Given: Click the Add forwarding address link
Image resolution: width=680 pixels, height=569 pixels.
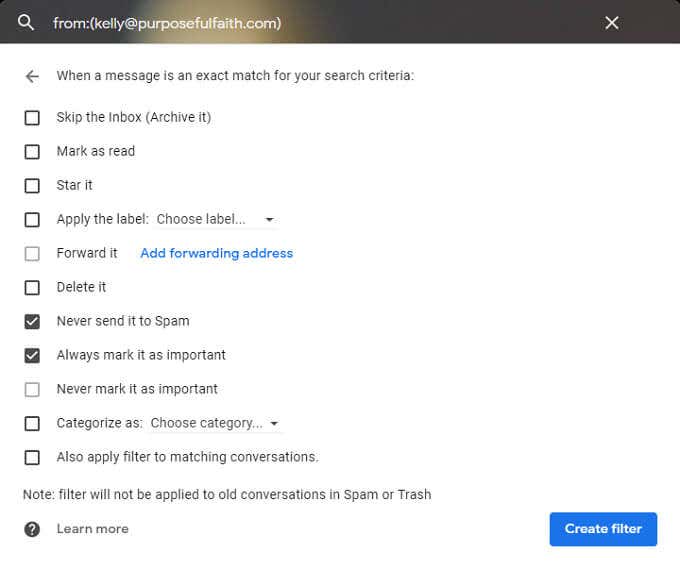Looking at the screenshot, I should (x=216, y=254).
